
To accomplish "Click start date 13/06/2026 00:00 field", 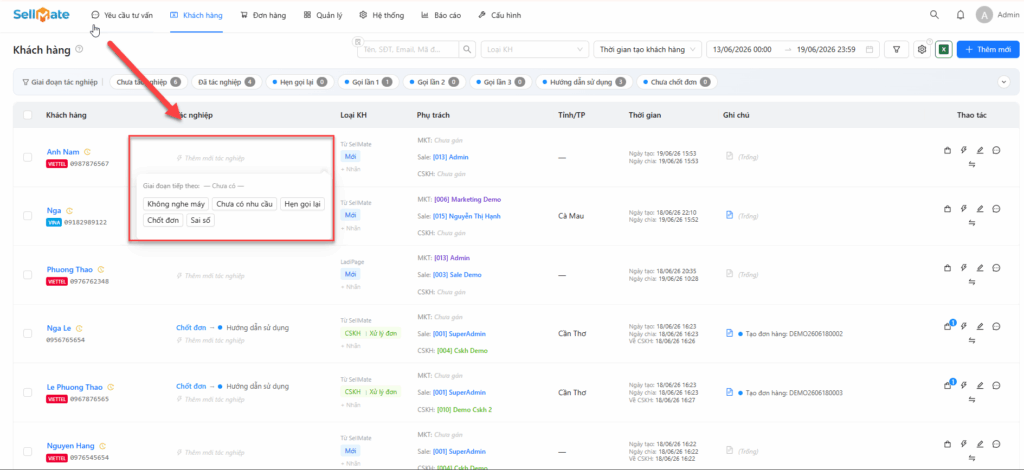I will coord(742,49).
